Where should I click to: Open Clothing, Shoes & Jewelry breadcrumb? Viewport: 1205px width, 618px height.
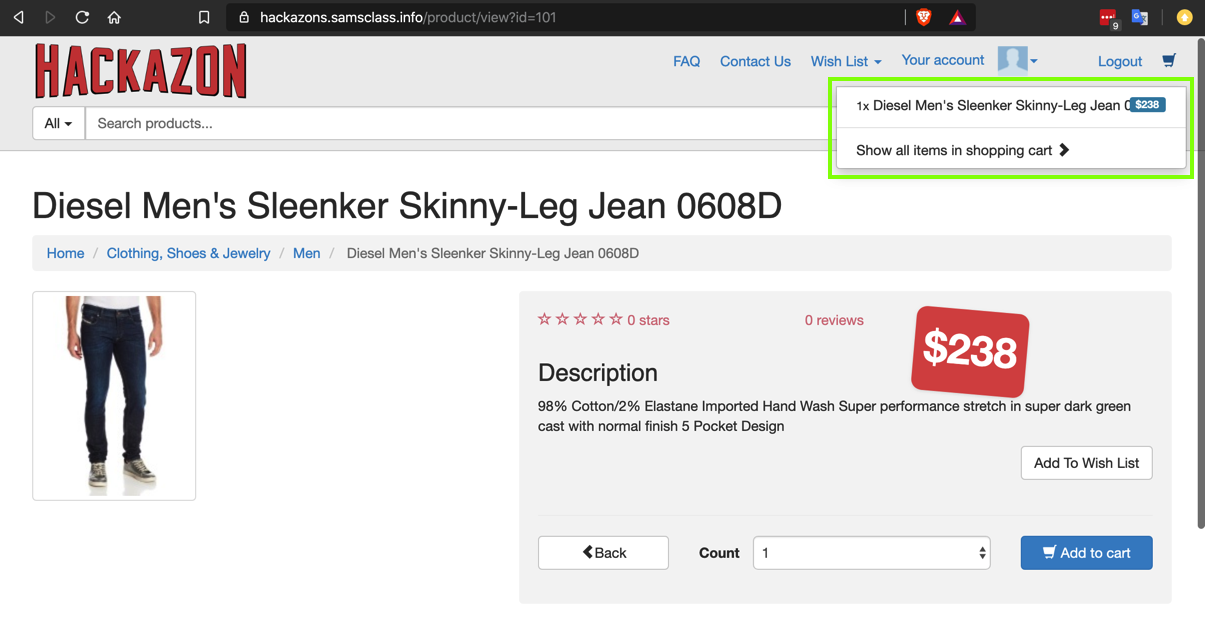click(x=188, y=253)
